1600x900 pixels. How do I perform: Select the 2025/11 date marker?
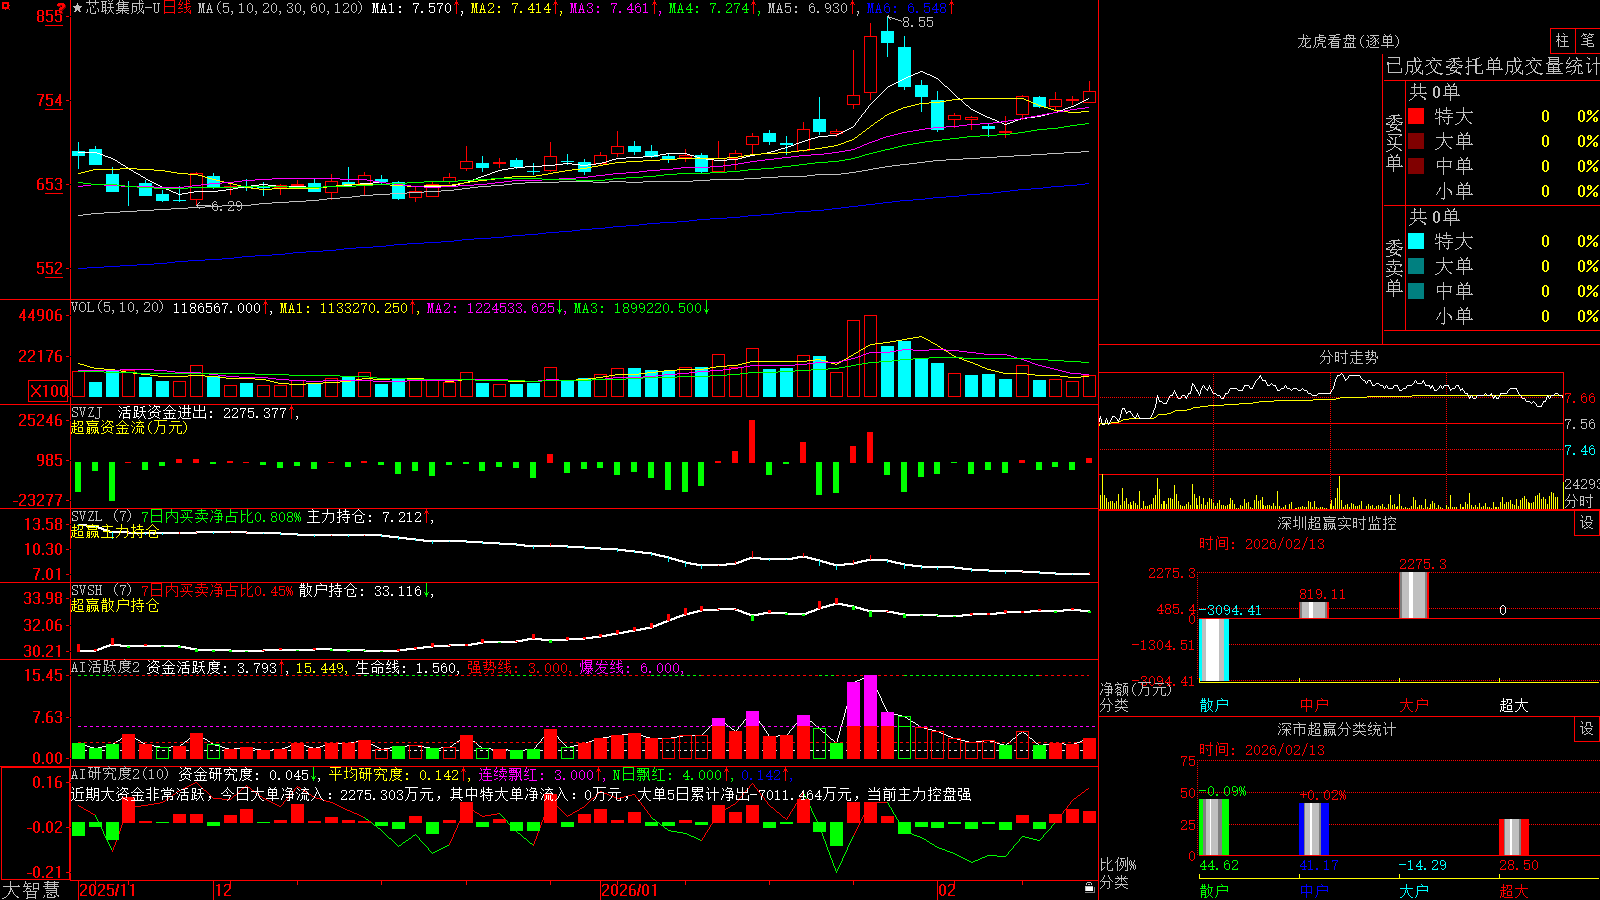pos(107,890)
